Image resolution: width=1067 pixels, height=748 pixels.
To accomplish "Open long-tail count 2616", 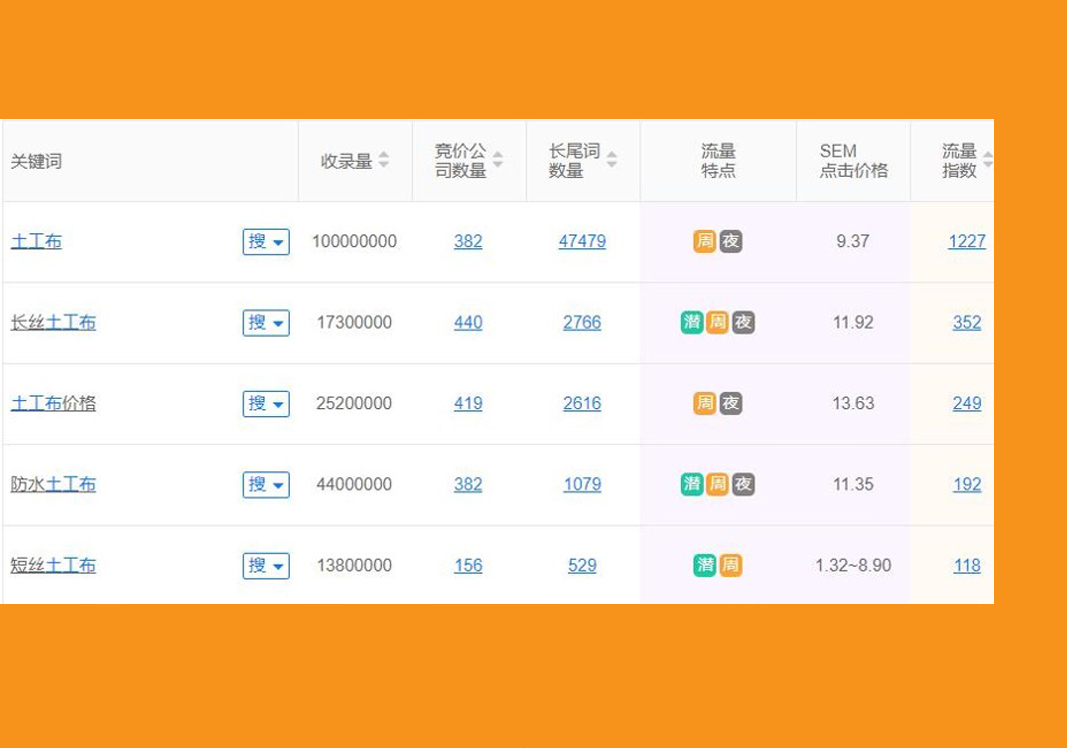I will click(582, 403).
